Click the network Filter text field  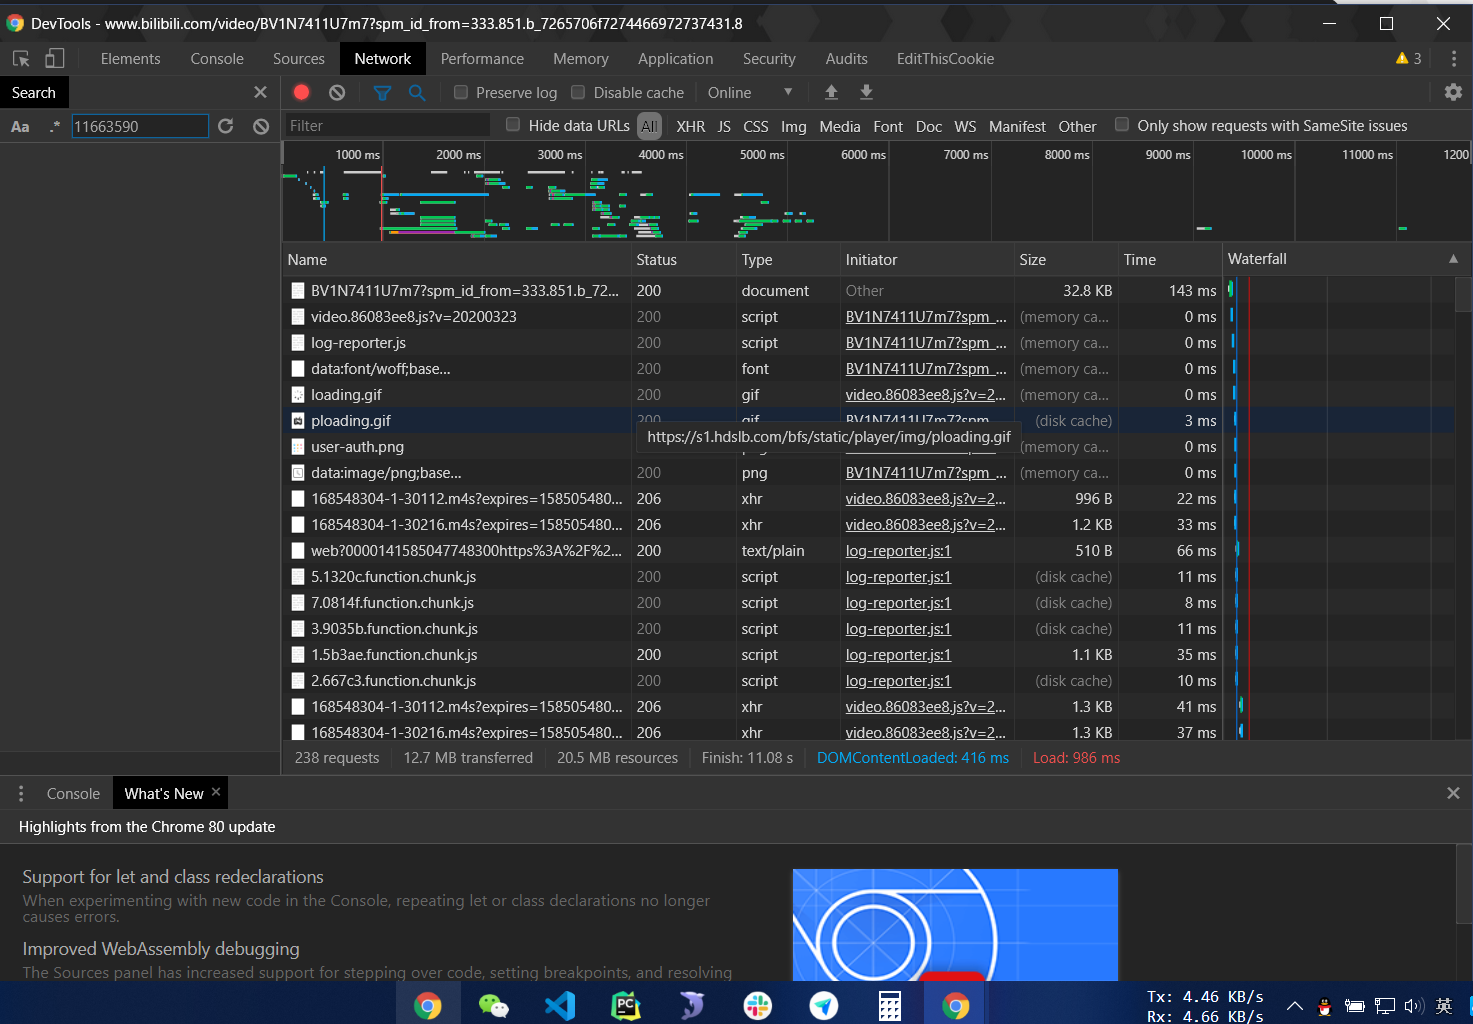[x=387, y=126]
